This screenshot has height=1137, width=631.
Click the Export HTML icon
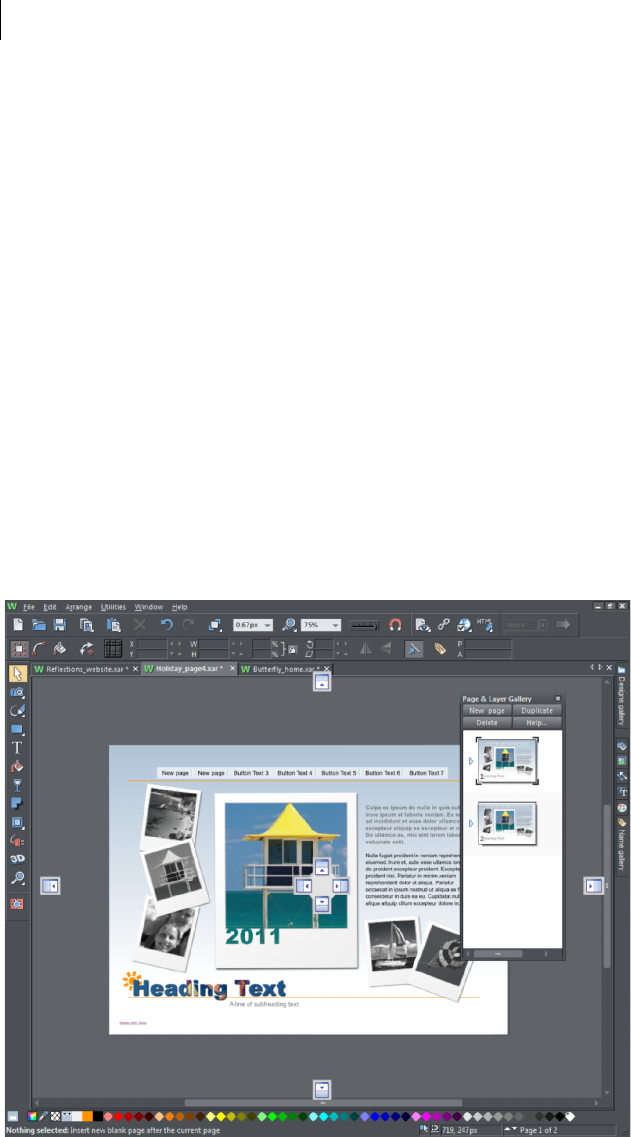click(485, 624)
